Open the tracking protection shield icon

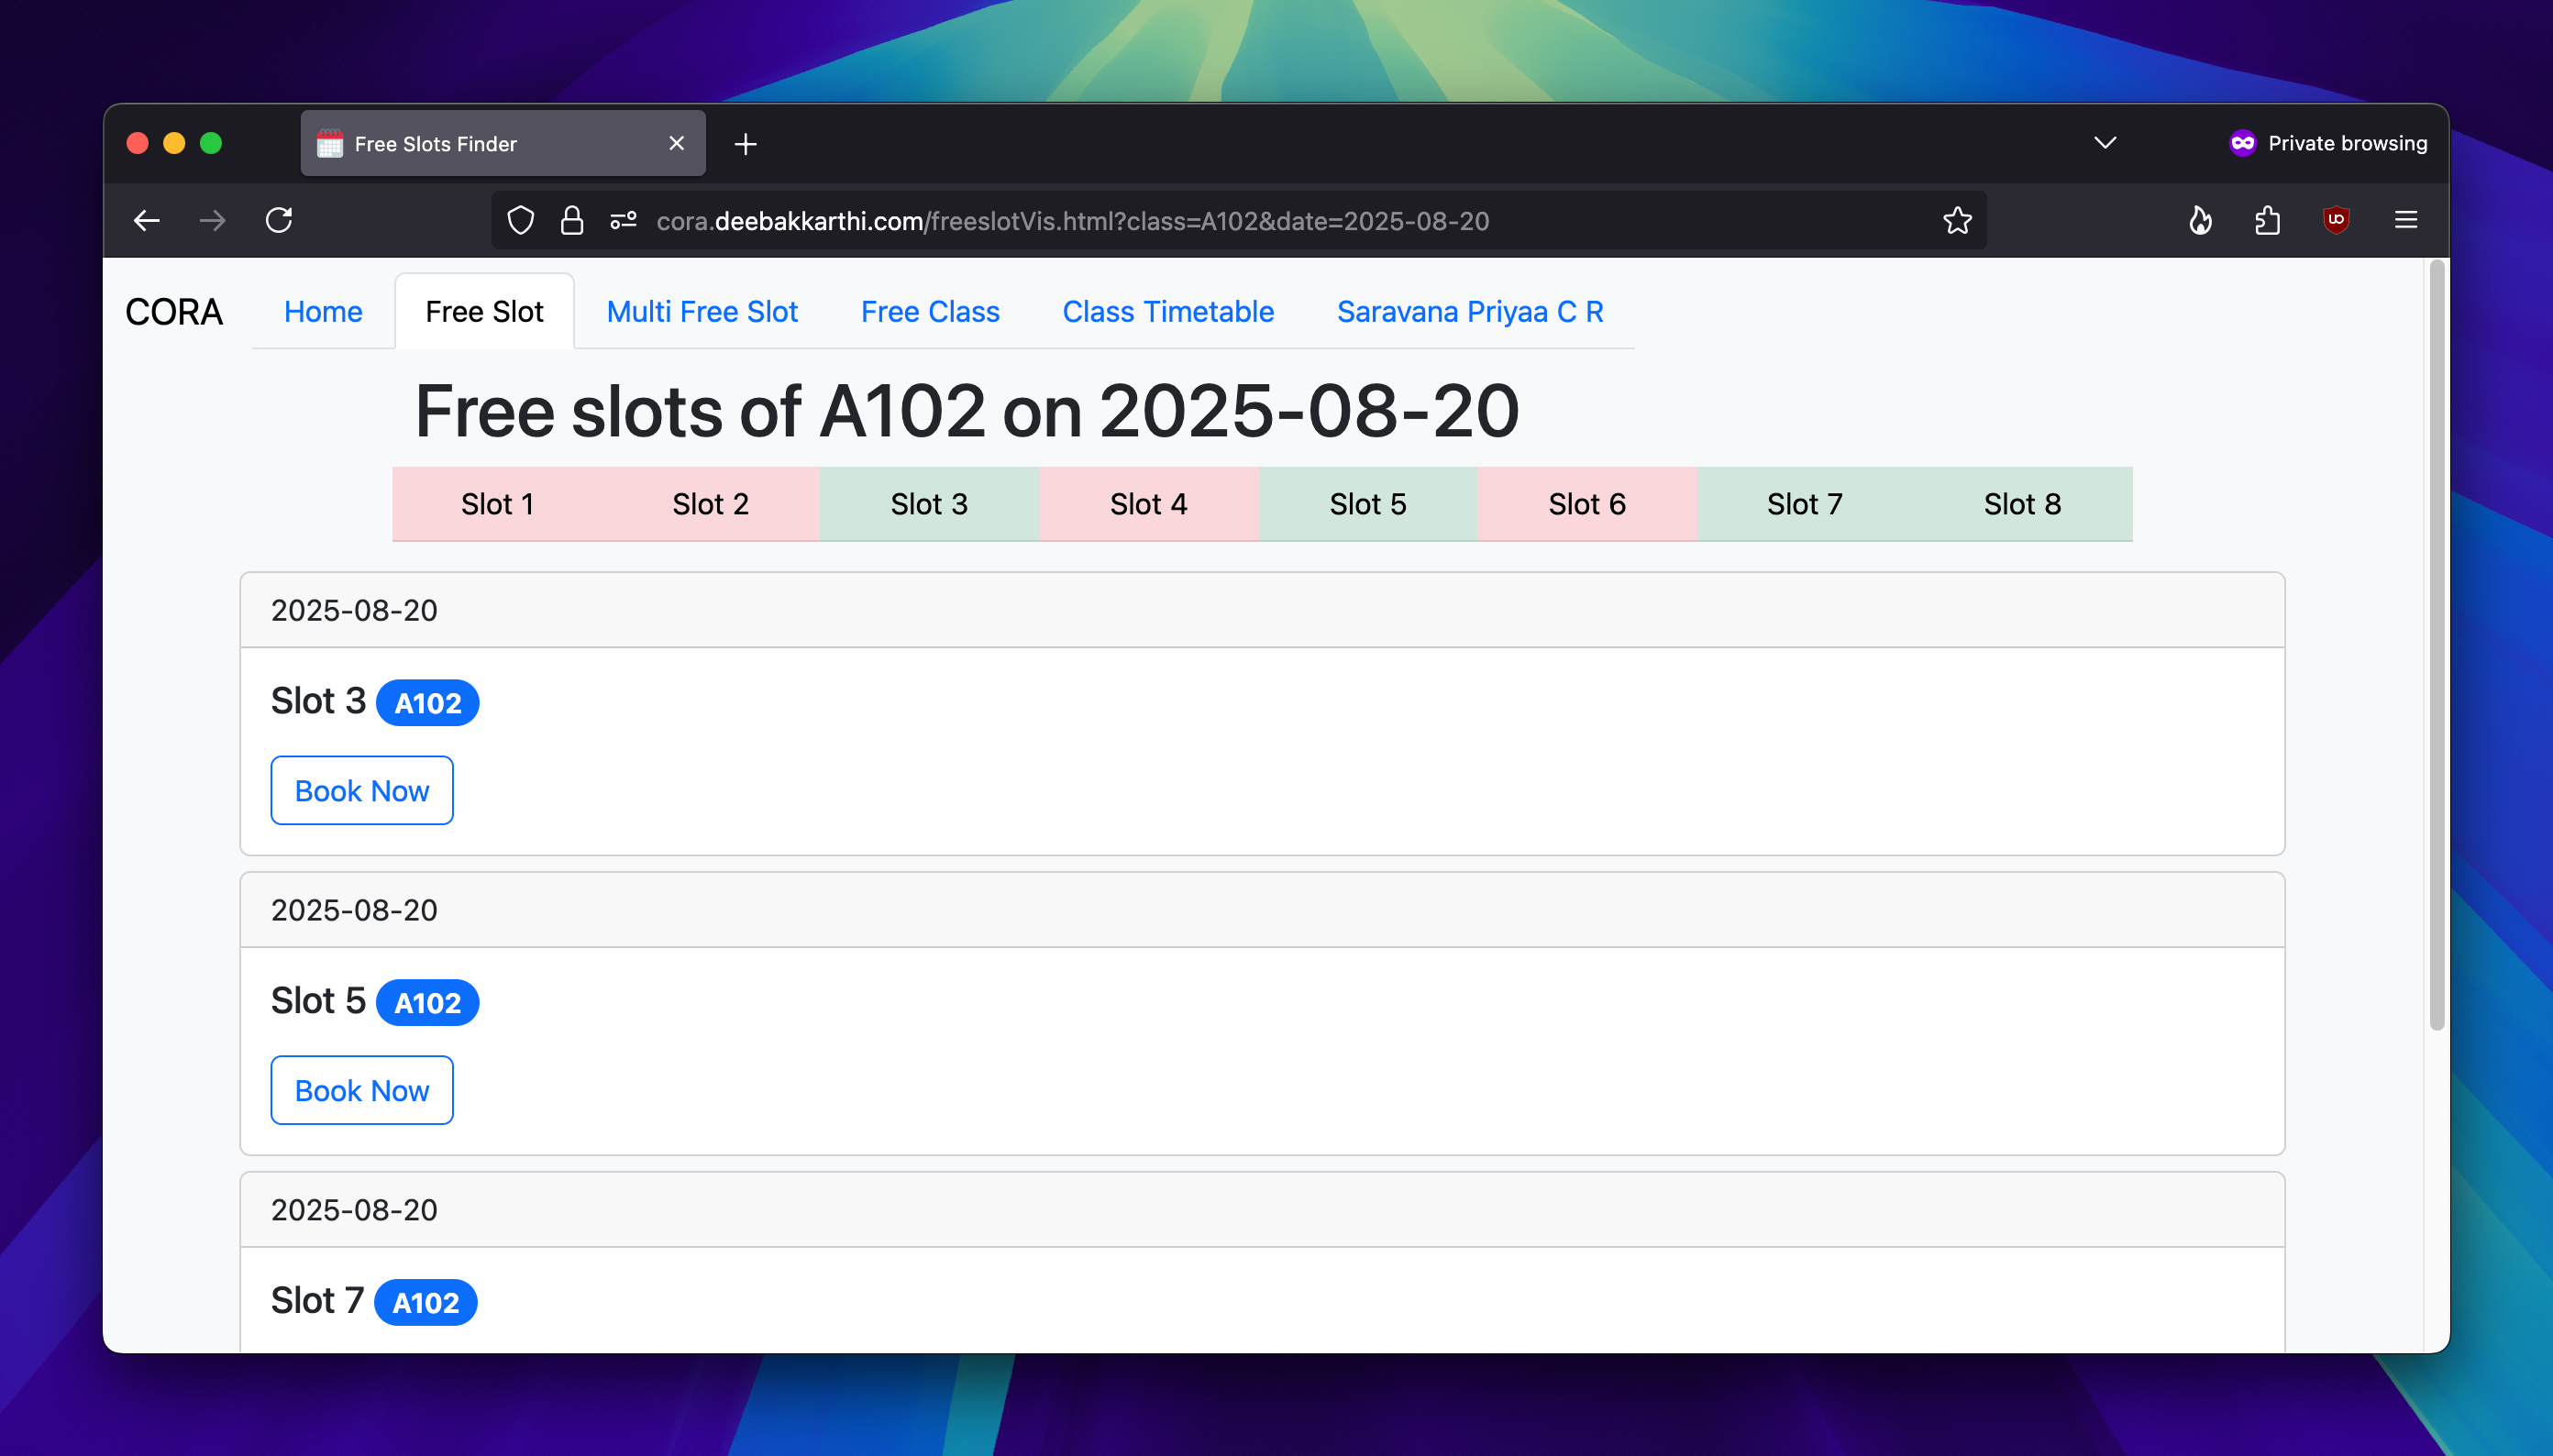521,220
